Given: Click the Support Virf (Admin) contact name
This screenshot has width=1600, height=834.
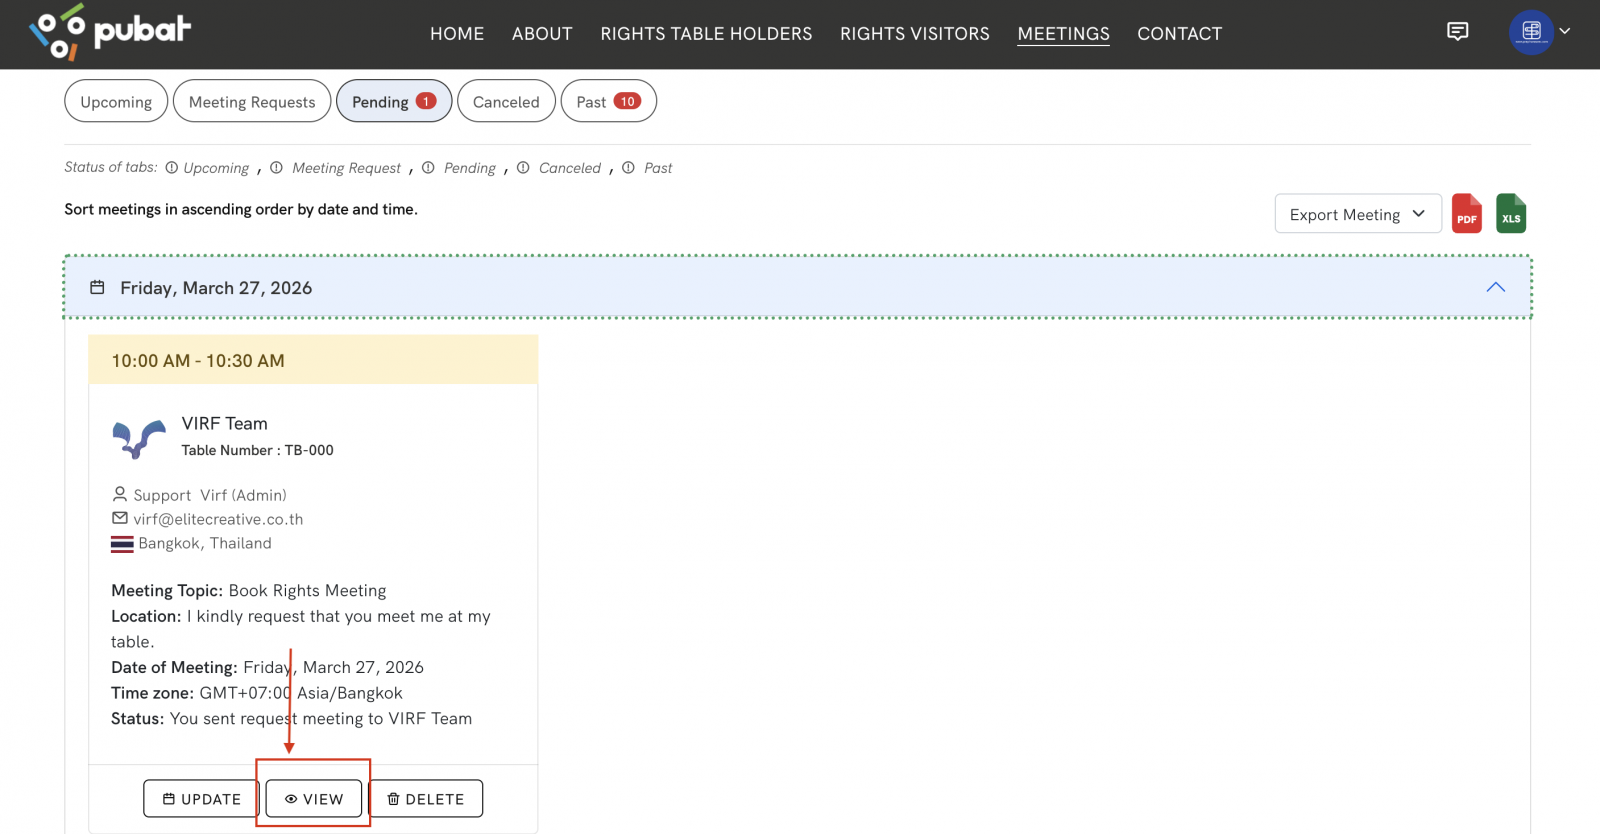Looking at the screenshot, I should tap(210, 495).
